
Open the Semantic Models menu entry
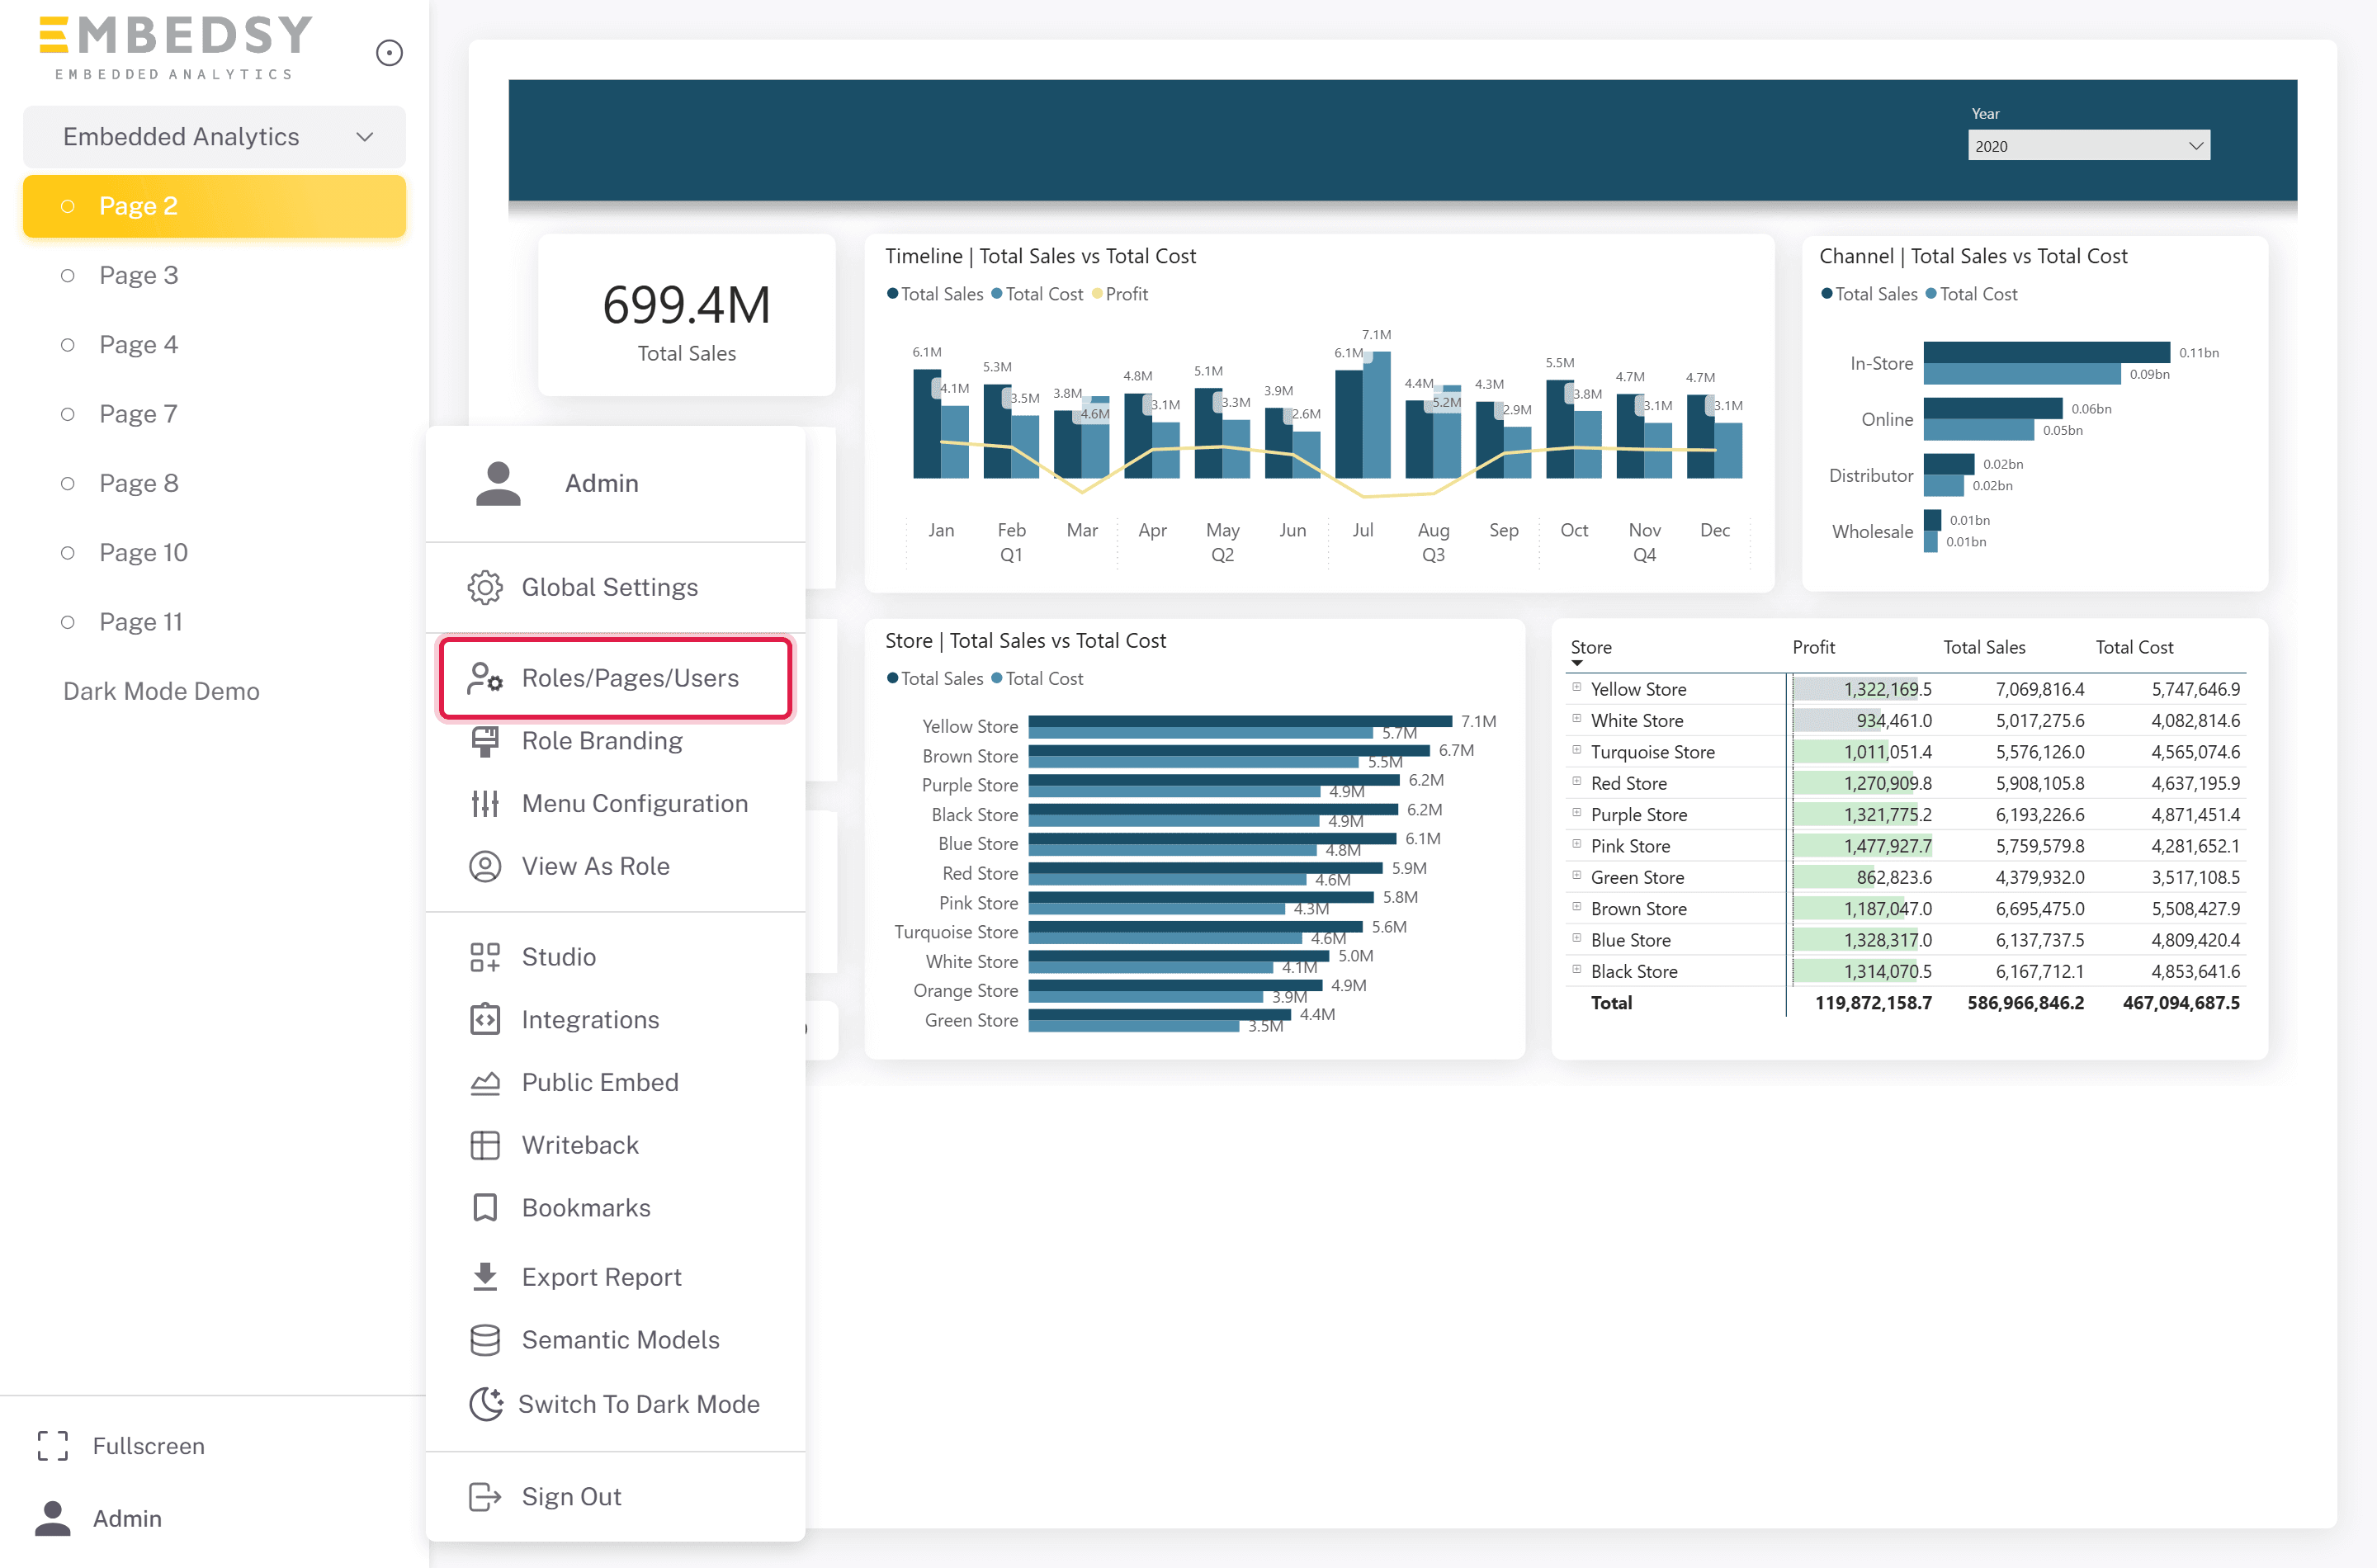coord(615,1340)
